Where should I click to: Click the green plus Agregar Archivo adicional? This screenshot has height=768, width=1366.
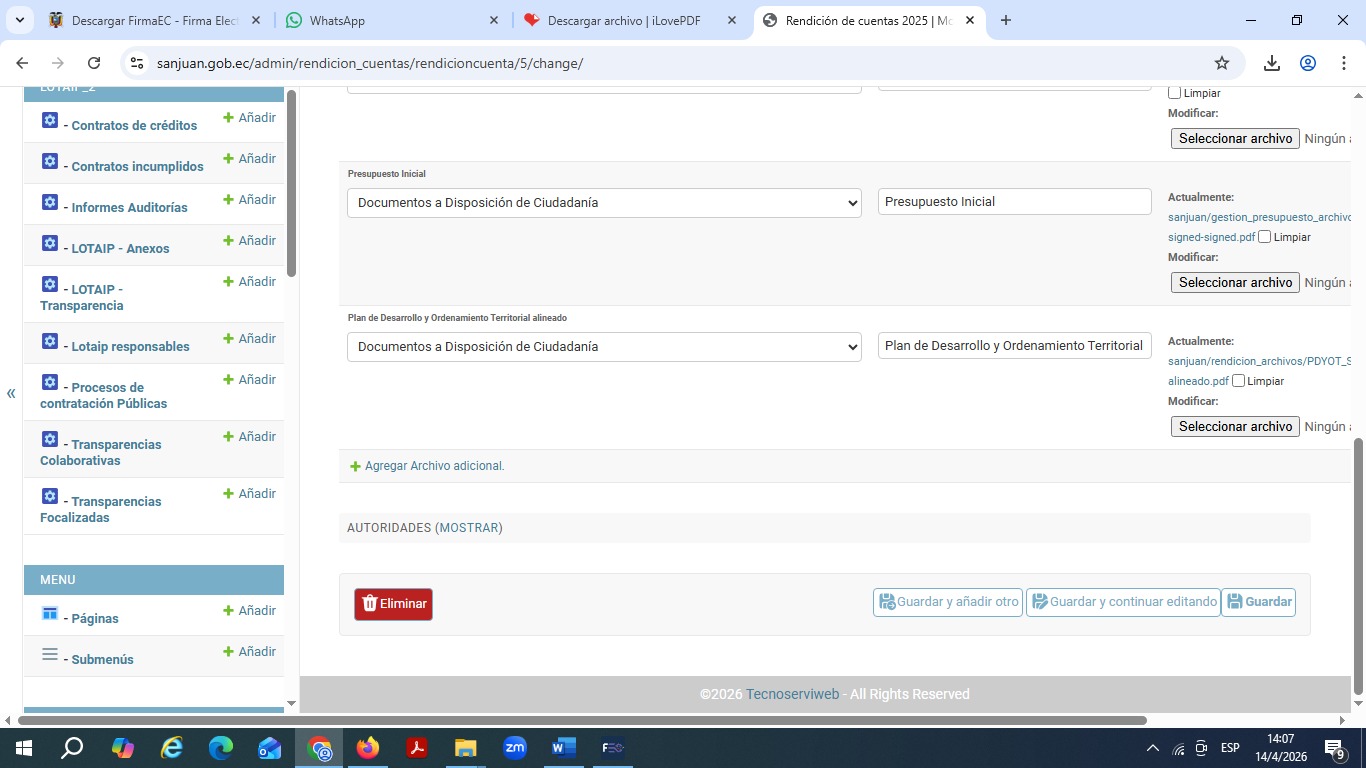(355, 466)
